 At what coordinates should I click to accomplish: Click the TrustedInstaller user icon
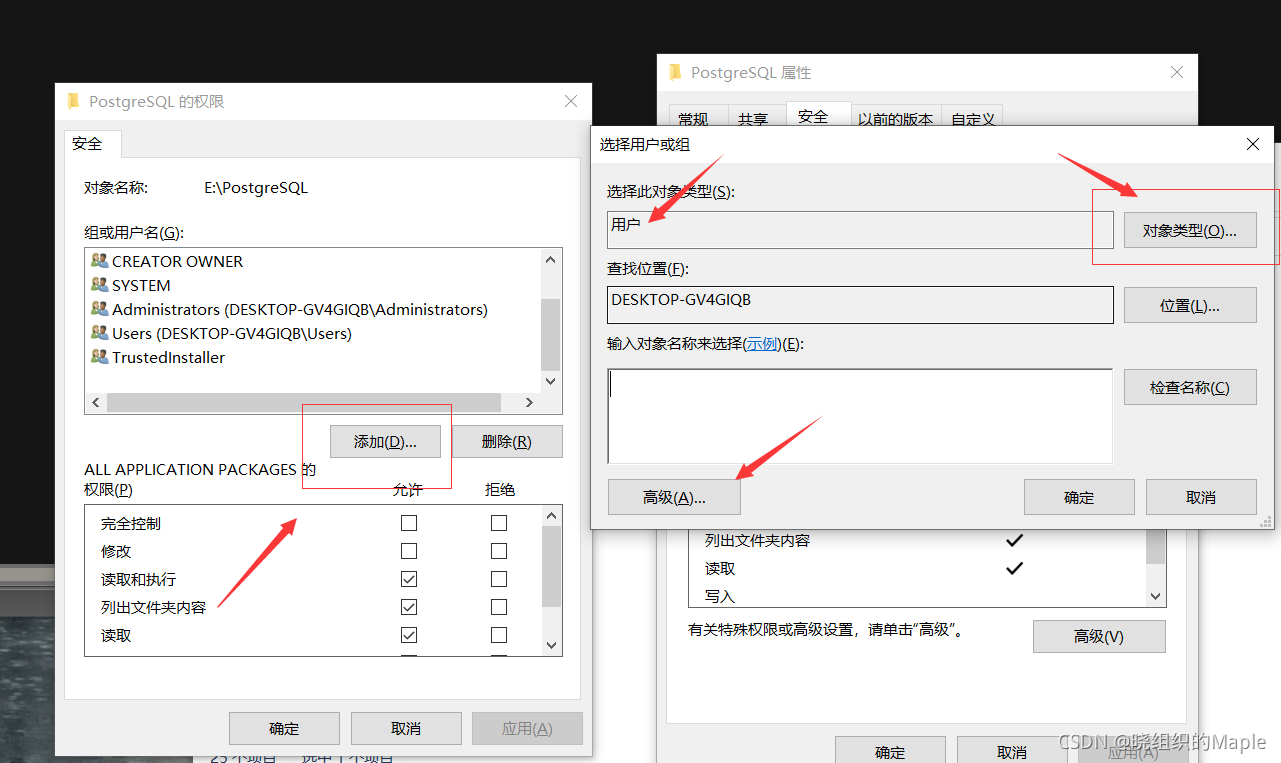coord(100,357)
